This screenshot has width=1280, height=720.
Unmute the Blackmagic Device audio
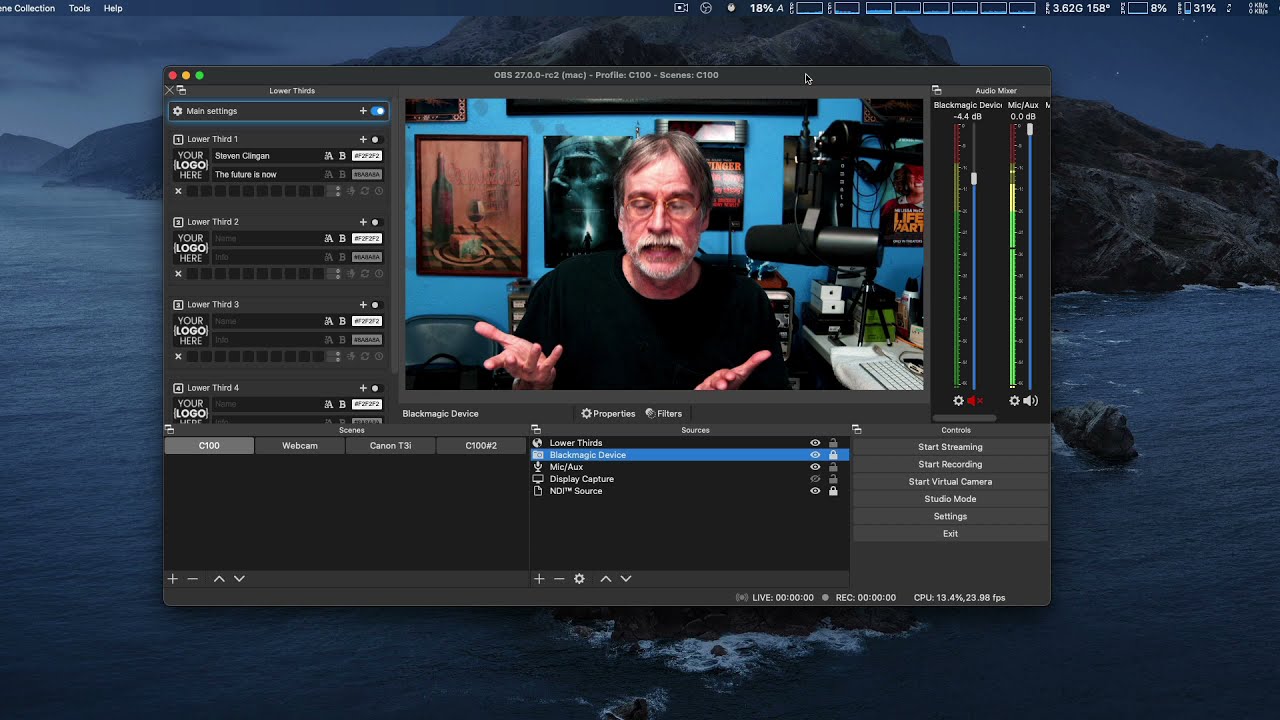(974, 401)
